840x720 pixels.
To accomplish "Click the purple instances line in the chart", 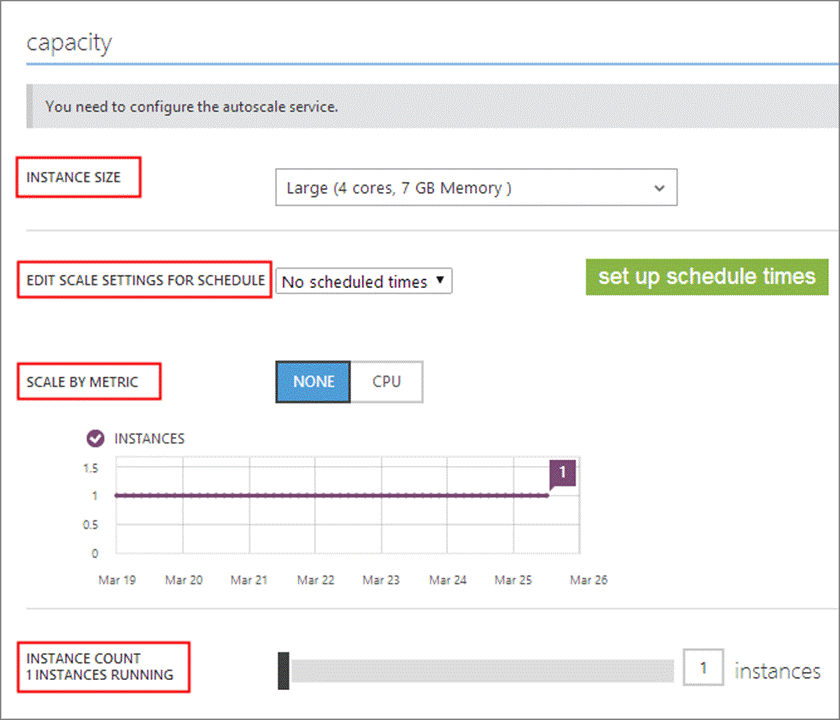I will click(330, 495).
